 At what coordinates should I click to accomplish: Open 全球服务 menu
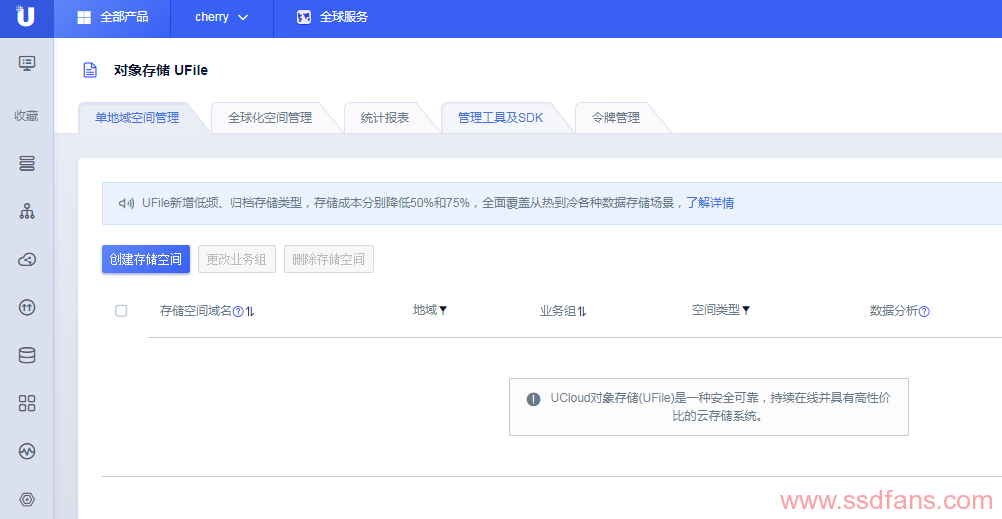click(332, 17)
